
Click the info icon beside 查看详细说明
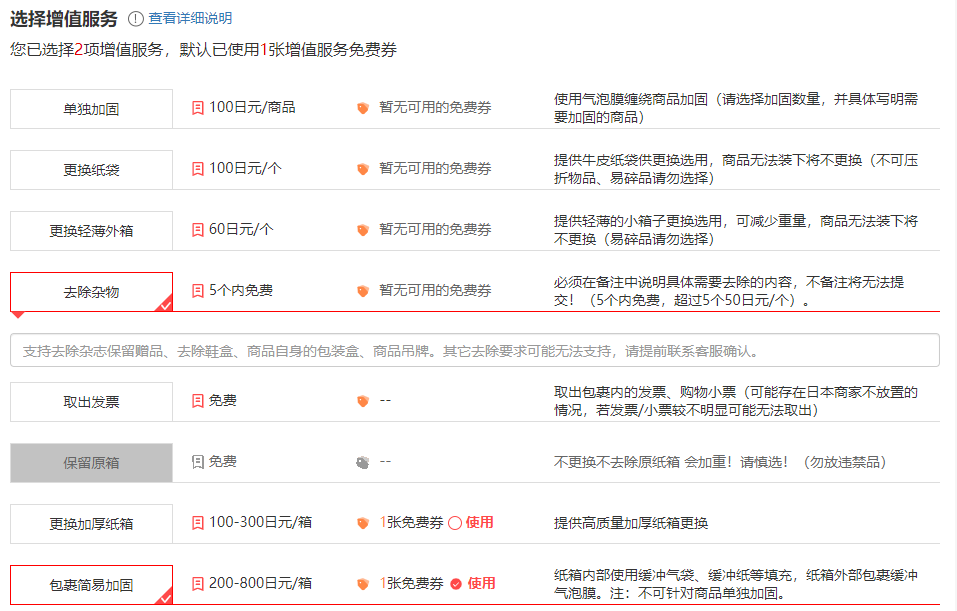[x=135, y=19]
